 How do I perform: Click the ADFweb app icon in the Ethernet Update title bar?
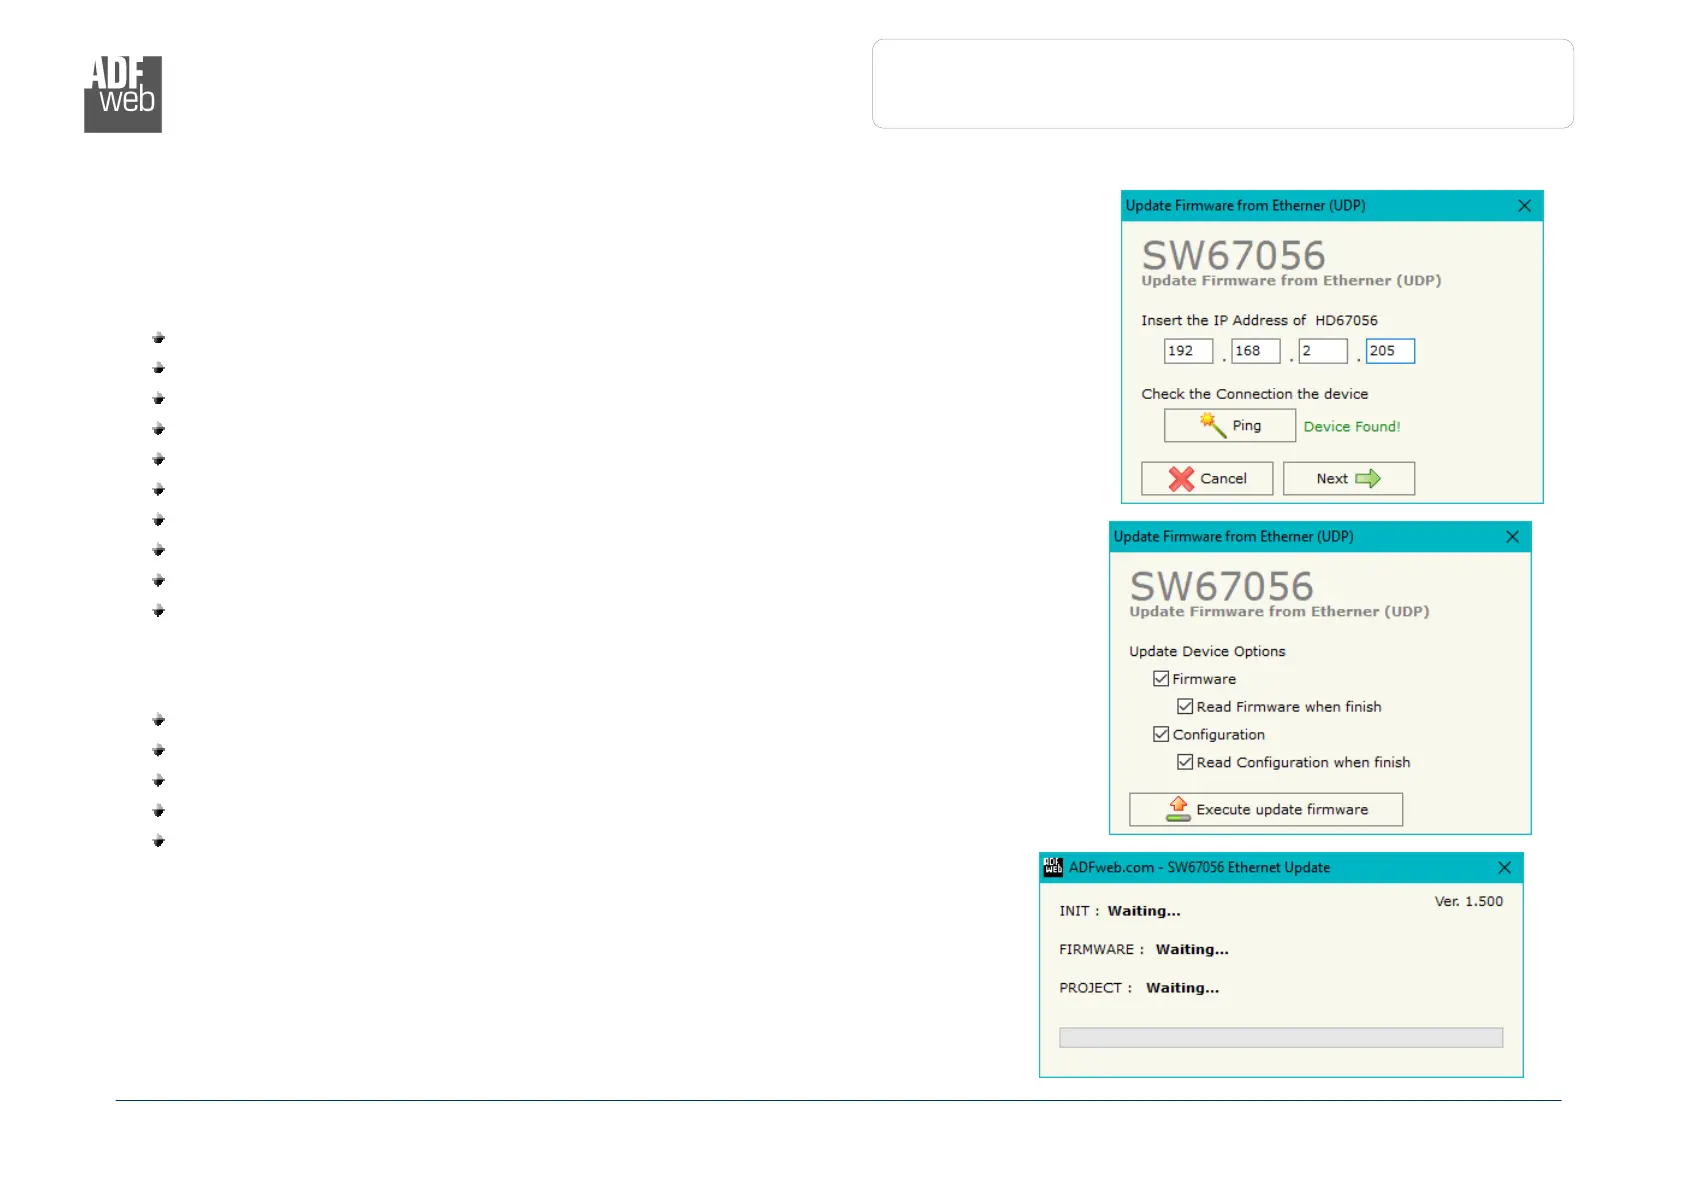[x=1053, y=867]
